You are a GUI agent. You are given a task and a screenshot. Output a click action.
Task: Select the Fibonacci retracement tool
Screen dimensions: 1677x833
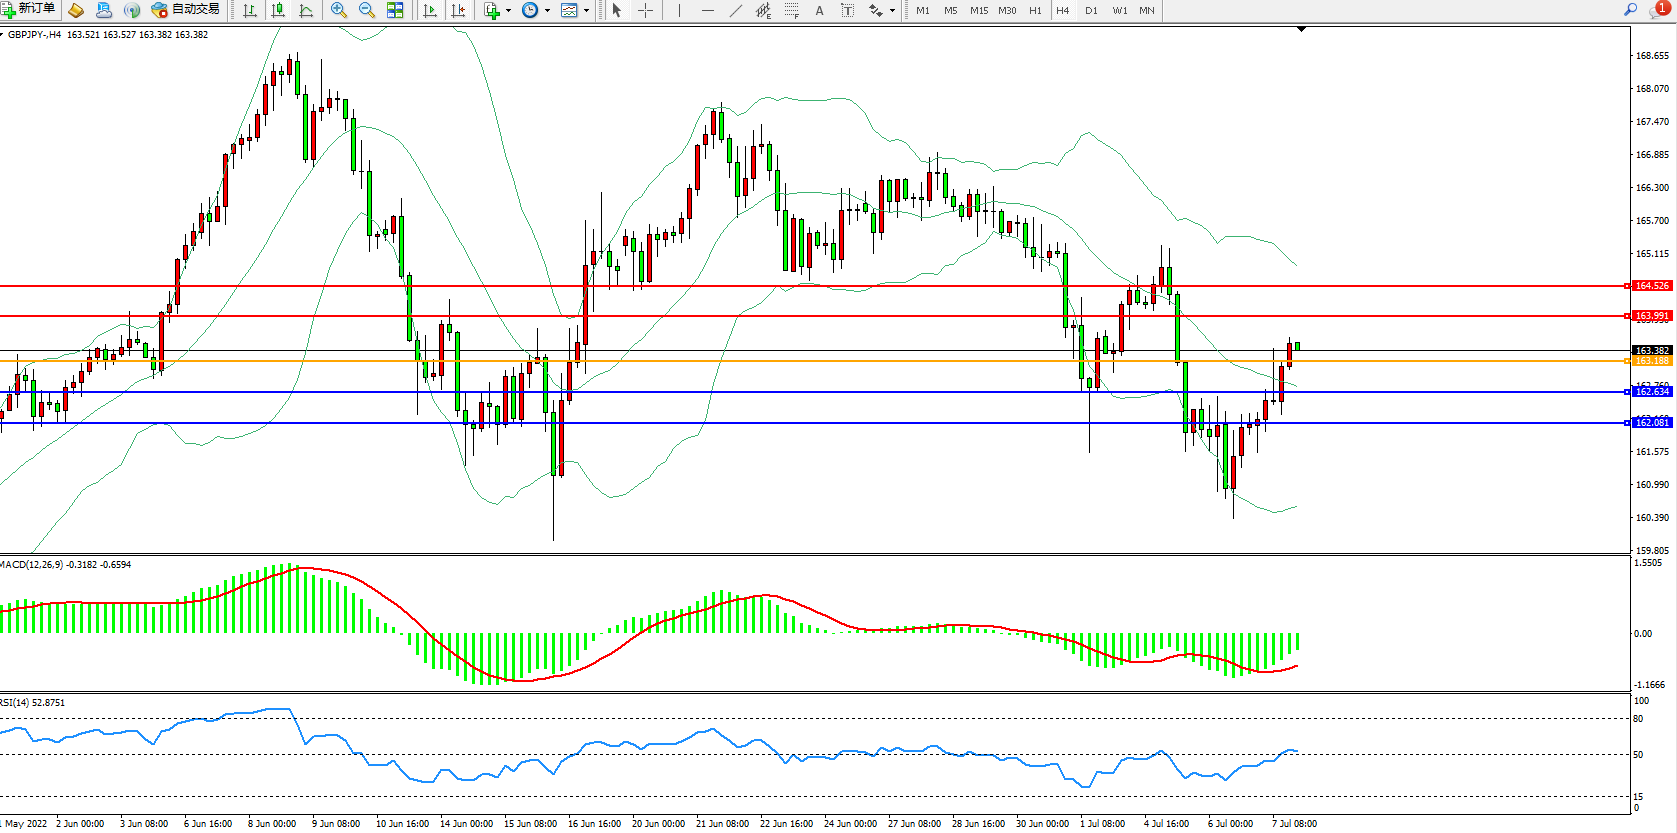[791, 10]
